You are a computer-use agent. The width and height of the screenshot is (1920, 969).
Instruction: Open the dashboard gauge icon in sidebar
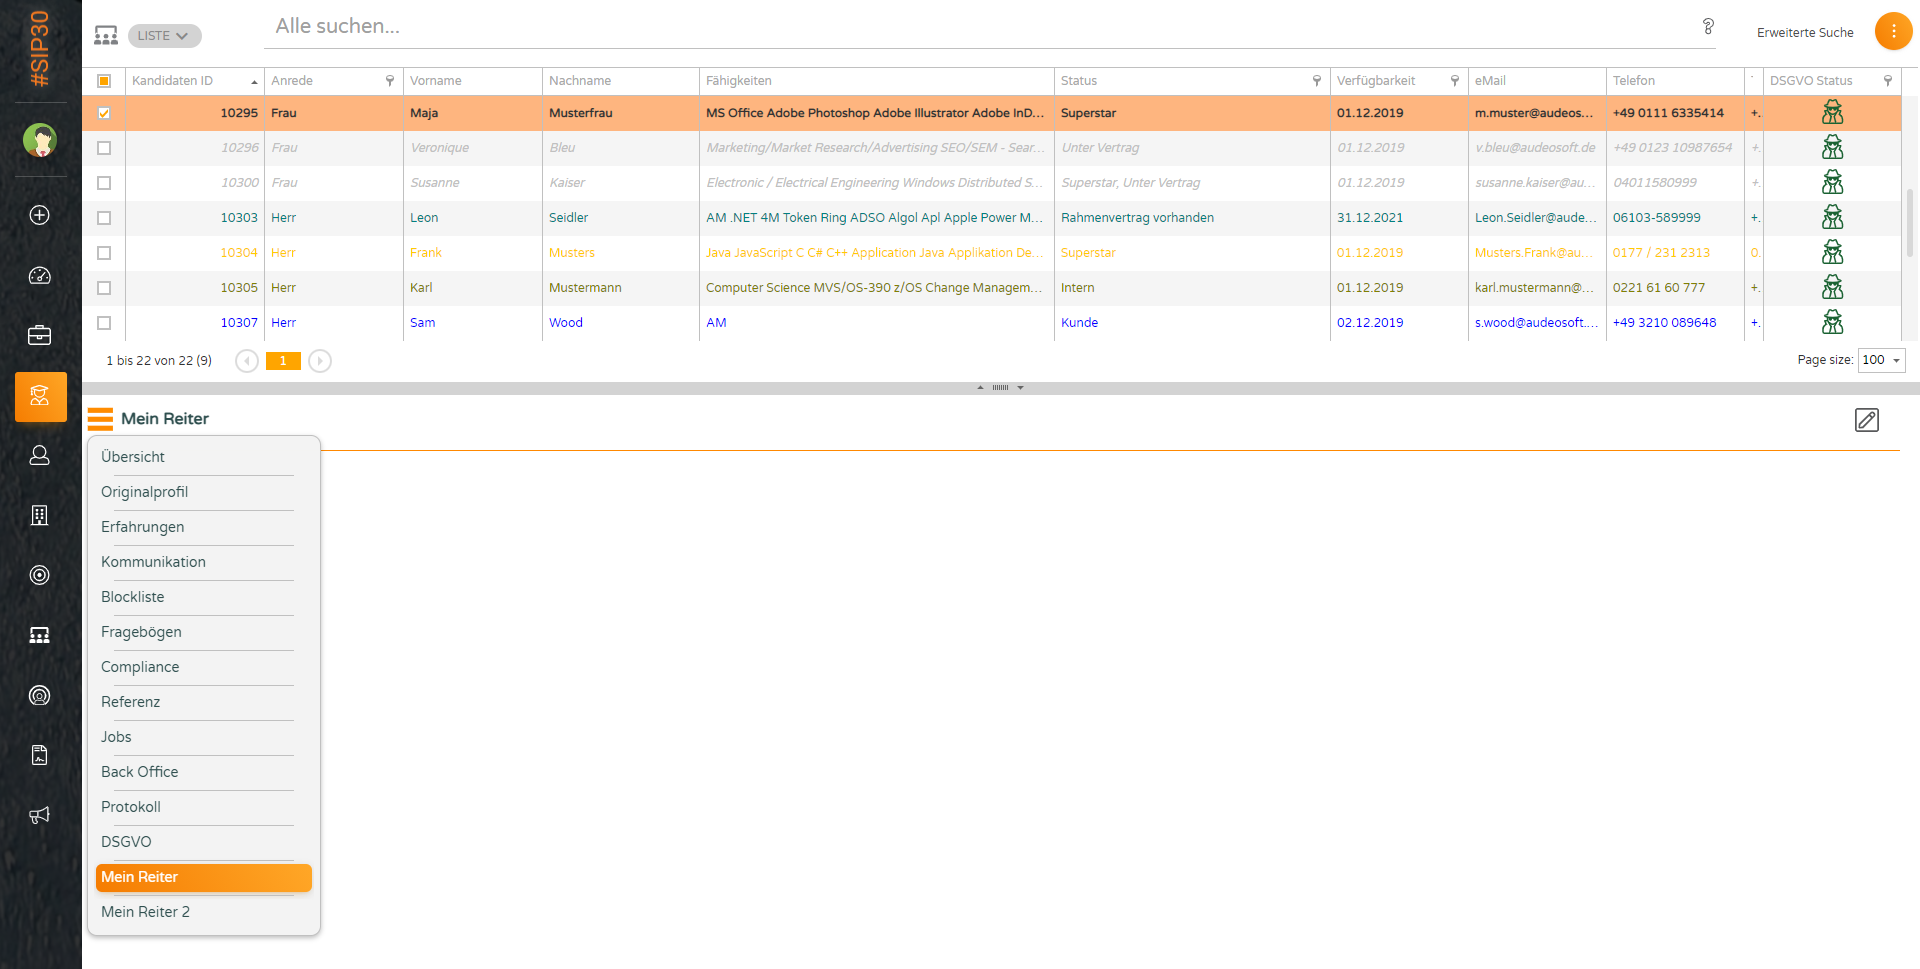tap(40, 275)
